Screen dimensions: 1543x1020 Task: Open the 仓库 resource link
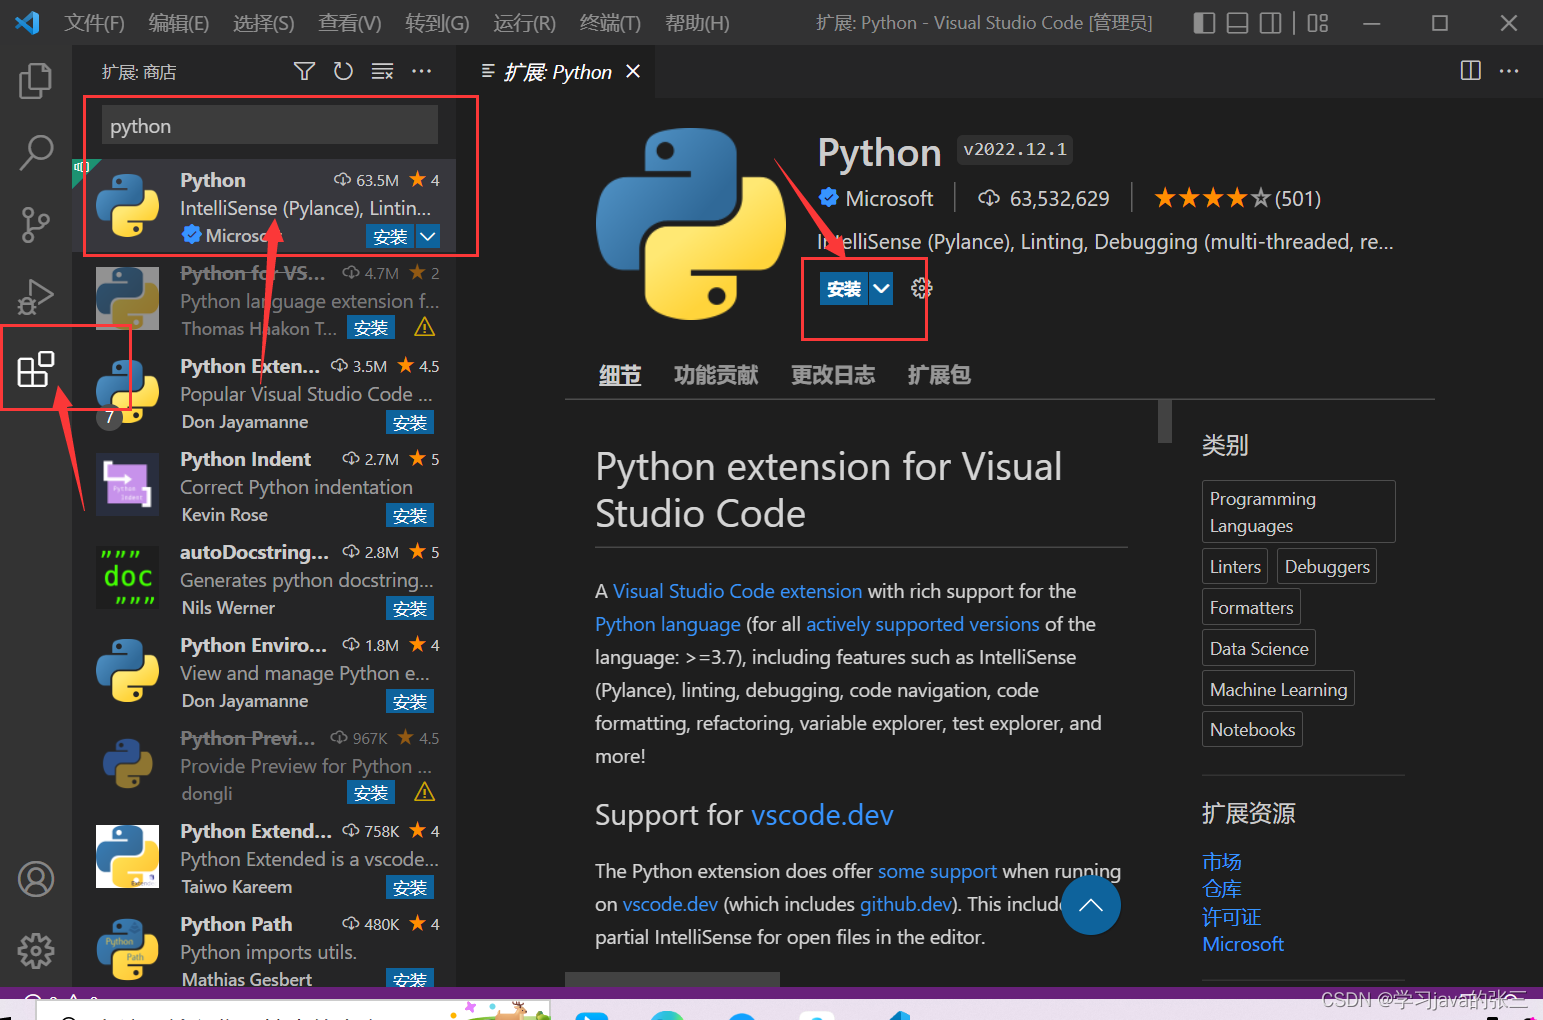click(x=1222, y=889)
